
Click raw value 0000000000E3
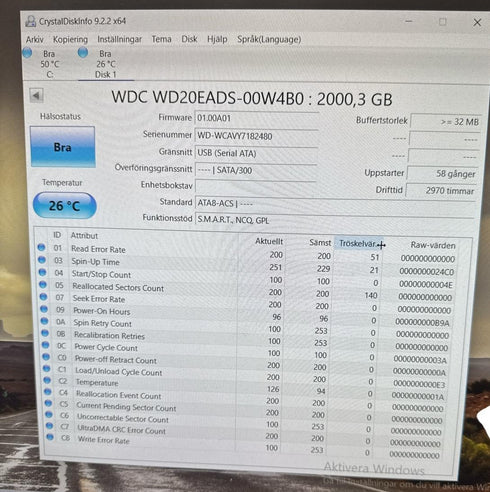[x=419, y=384]
